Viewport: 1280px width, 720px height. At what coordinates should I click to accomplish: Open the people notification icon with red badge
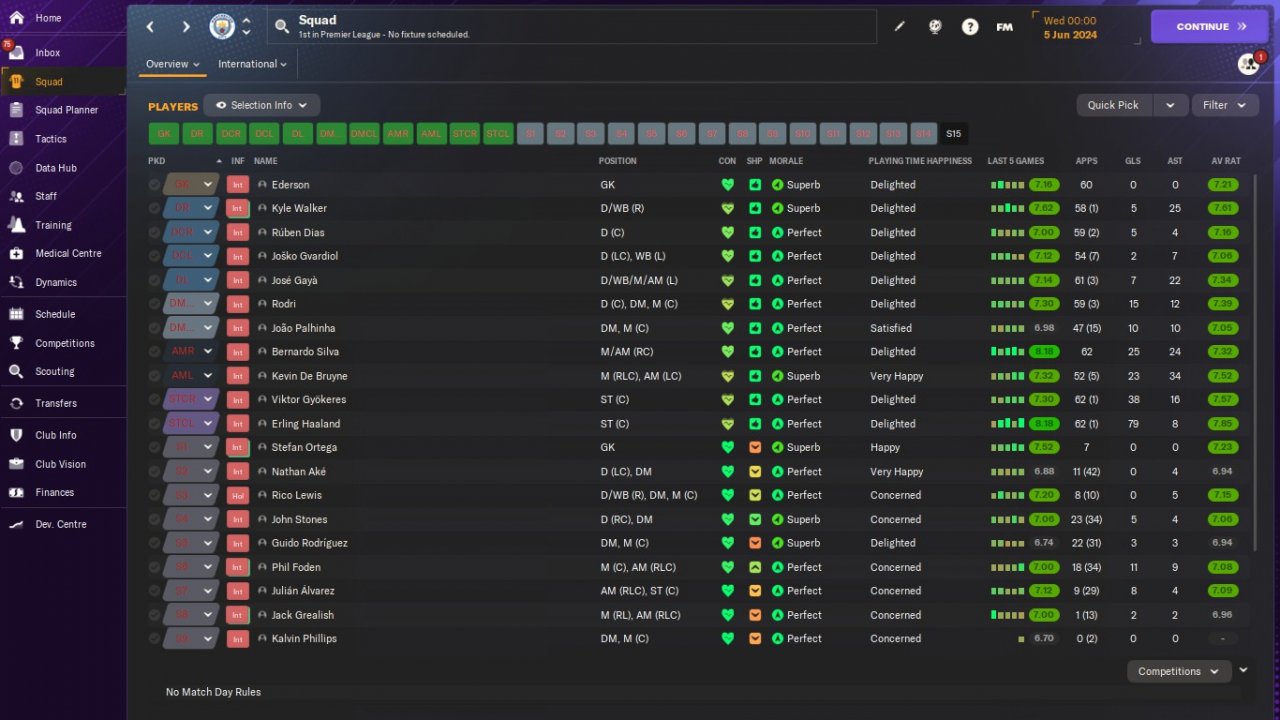[x=1249, y=64]
